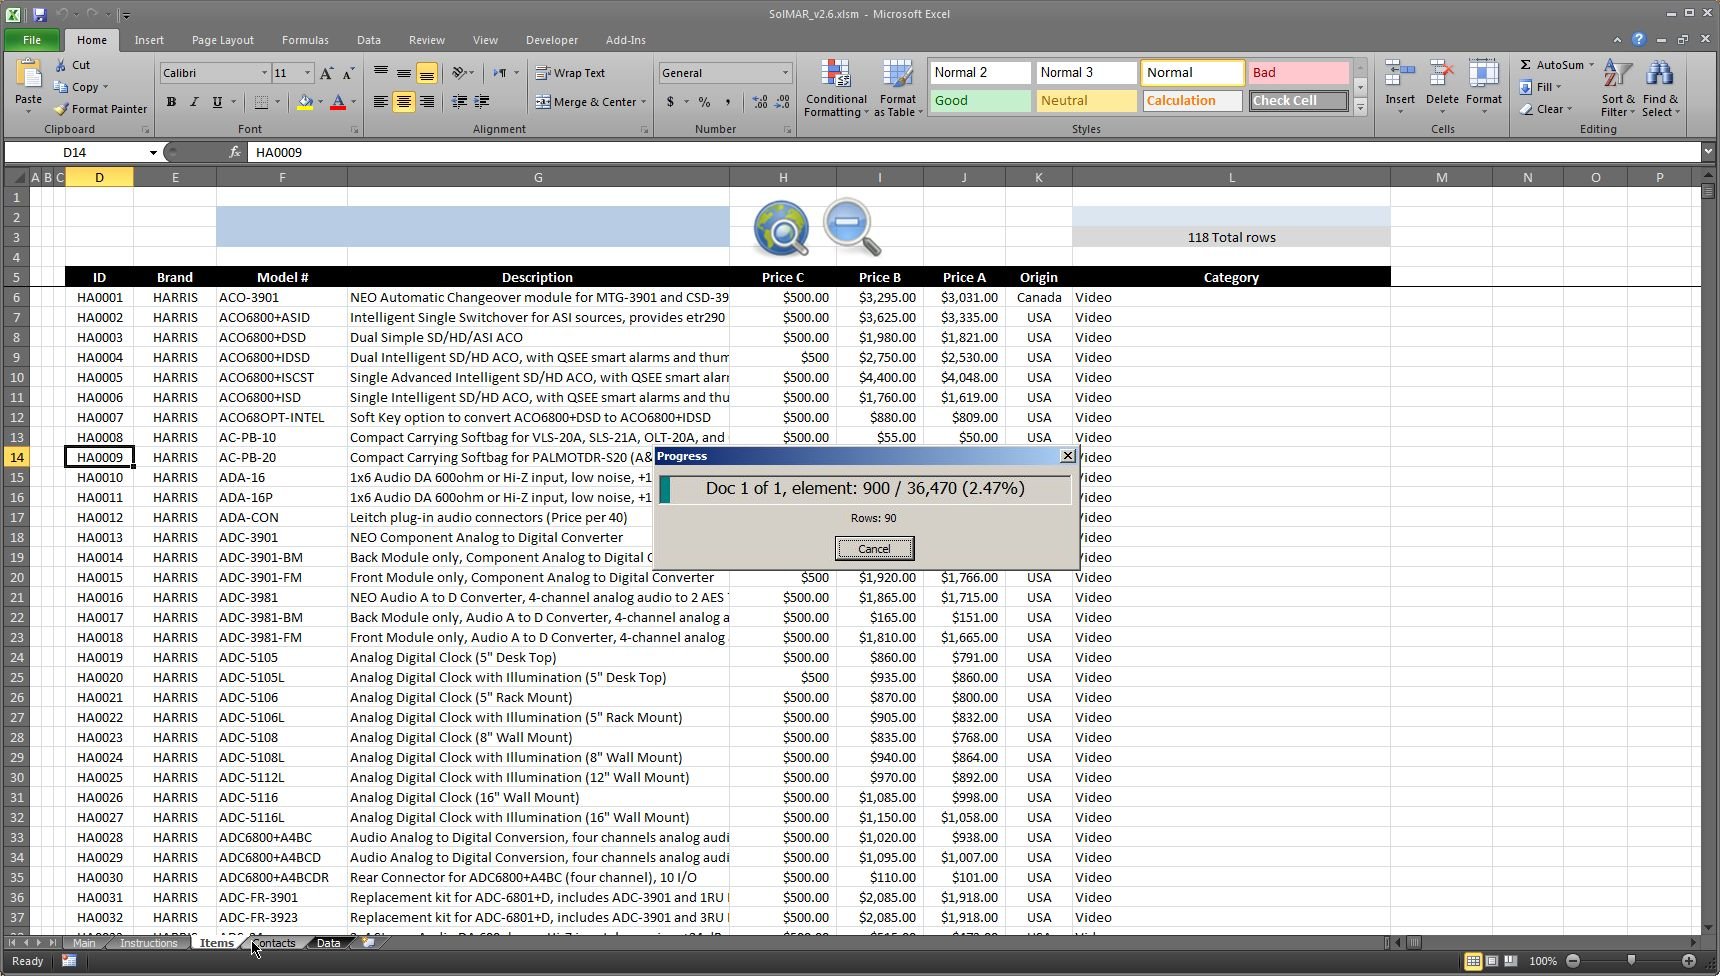Switch to Page Layout view icon
1720x976 pixels.
pos(1492,961)
